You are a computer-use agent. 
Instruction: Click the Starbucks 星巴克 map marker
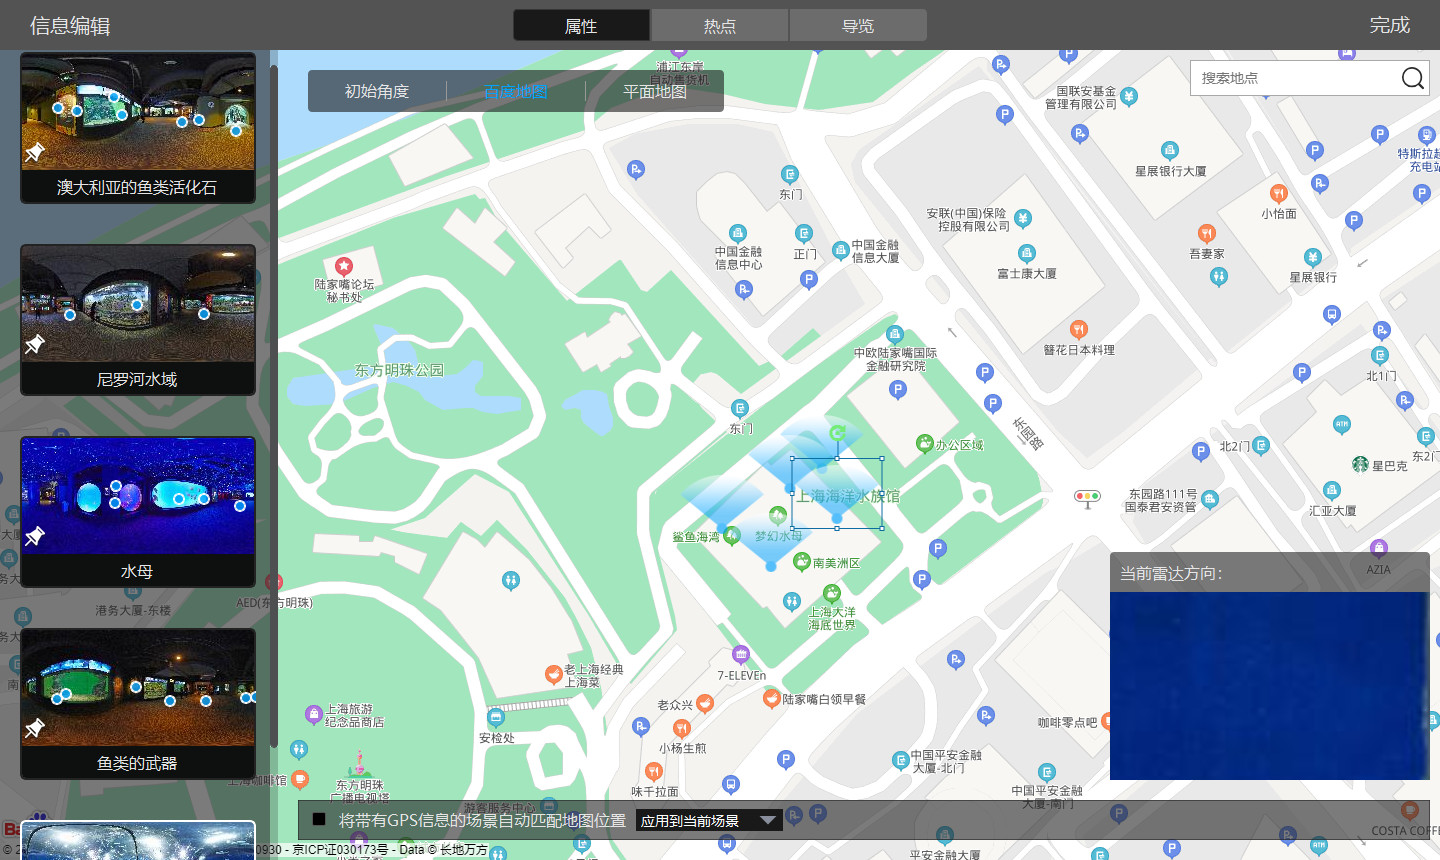point(1360,464)
